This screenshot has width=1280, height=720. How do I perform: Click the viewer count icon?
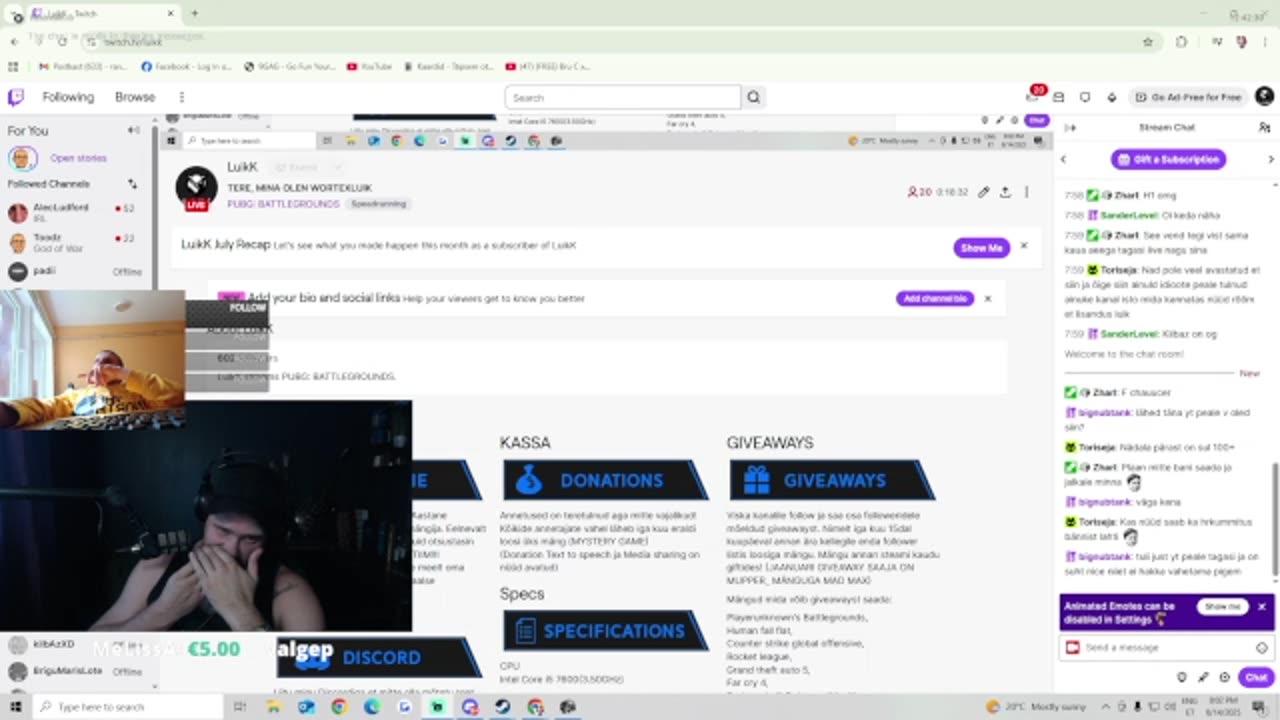pyautogui.click(x=912, y=192)
